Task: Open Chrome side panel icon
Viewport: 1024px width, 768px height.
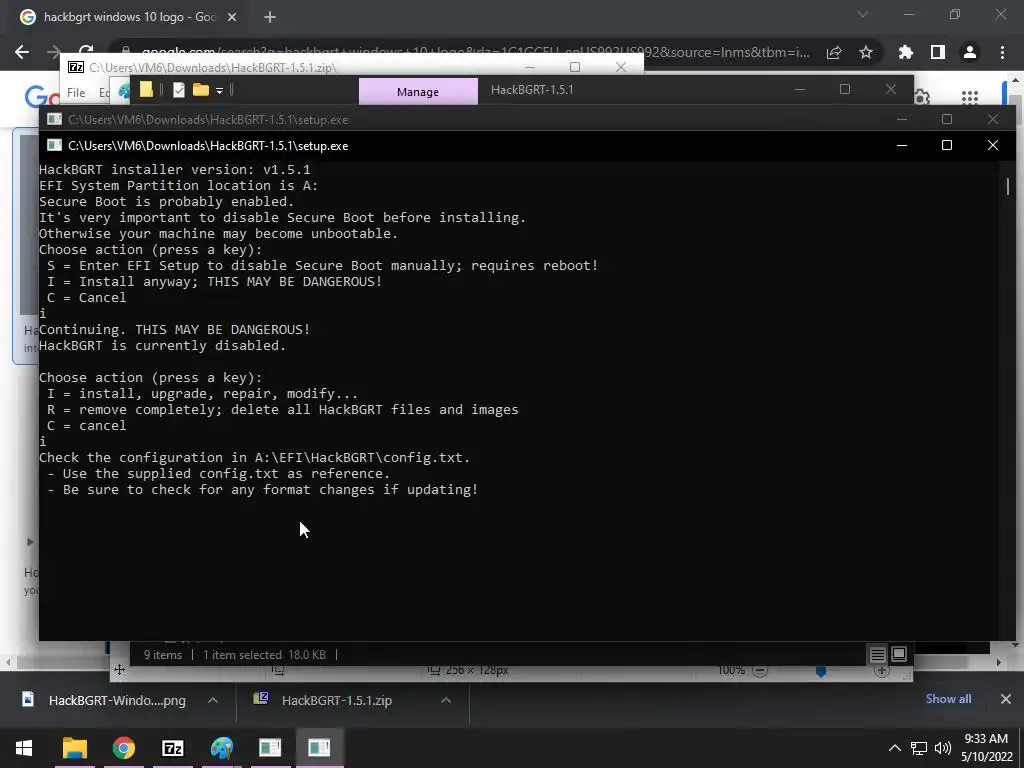Action: tap(938, 52)
